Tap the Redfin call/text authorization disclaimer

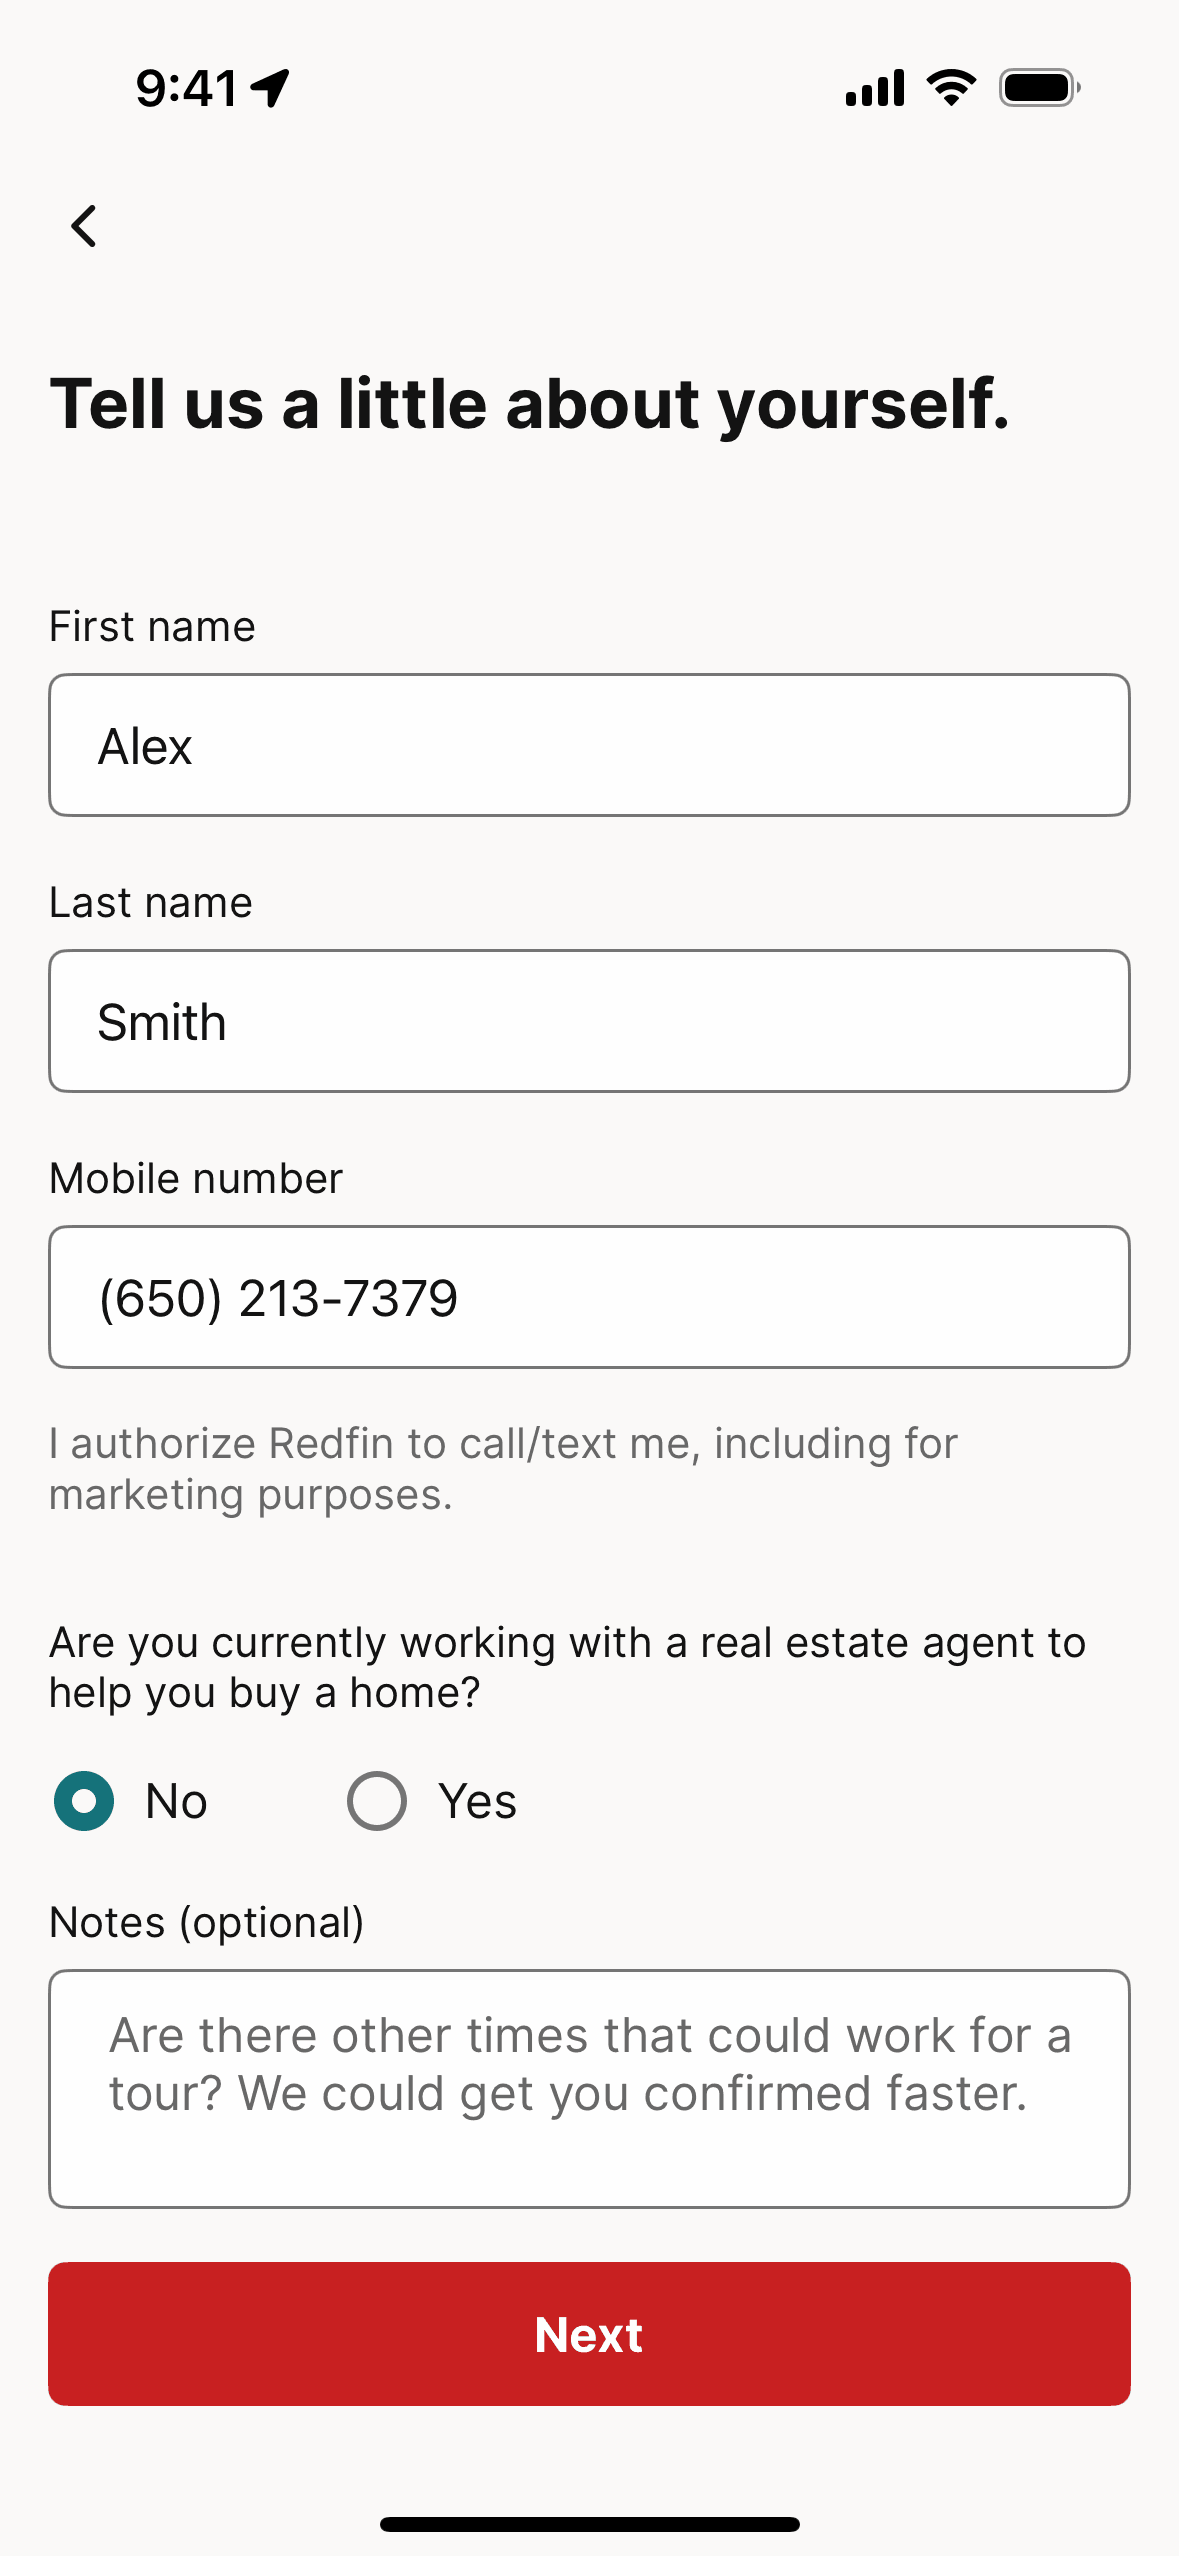click(x=503, y=1469)
